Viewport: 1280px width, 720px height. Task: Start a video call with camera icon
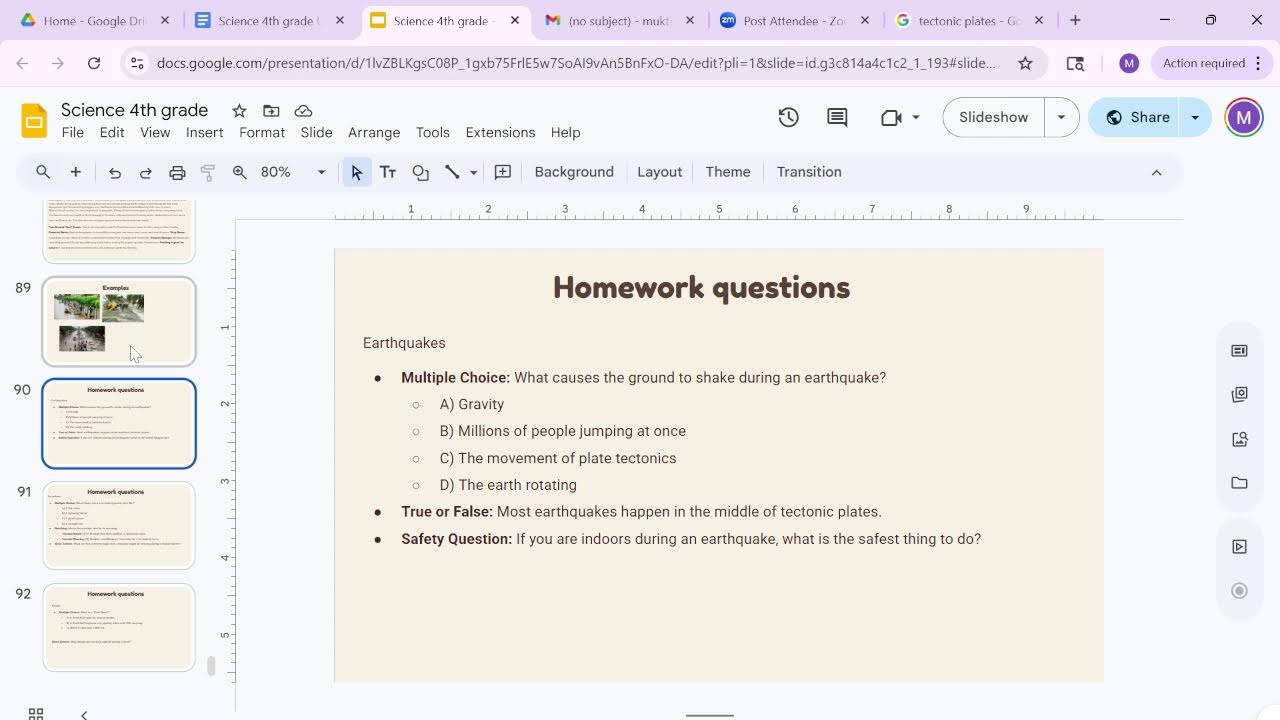coord(892,117)
